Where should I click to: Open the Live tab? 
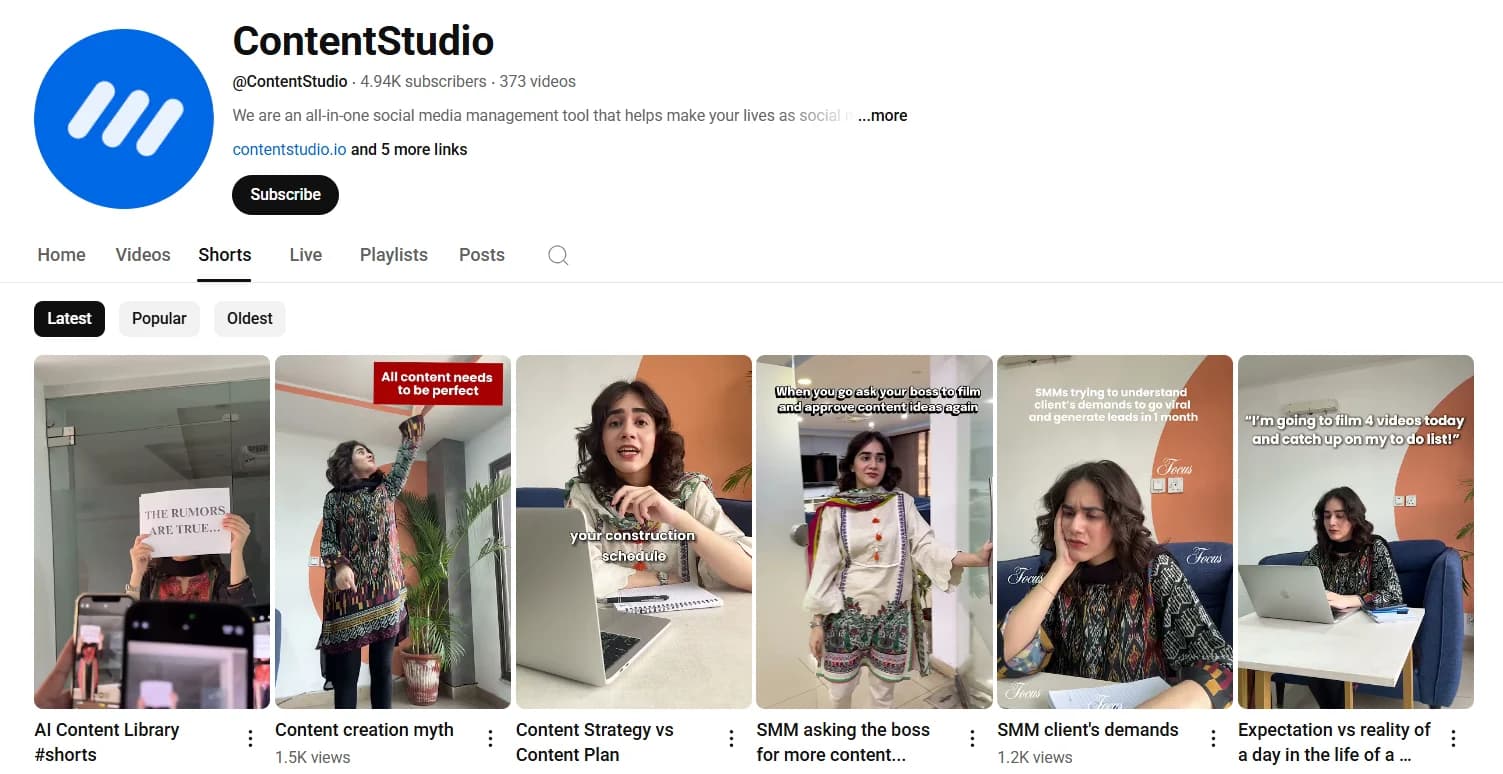[x=305, y=255]
